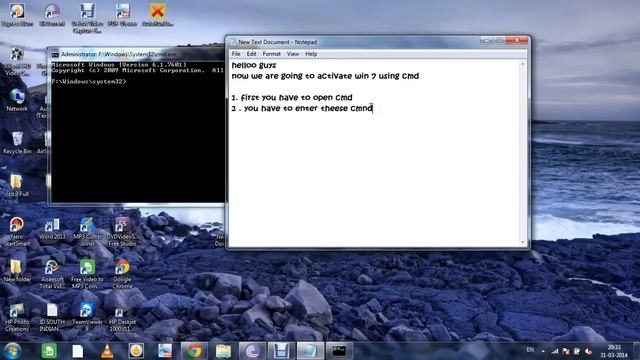640x360 pixels.
Task: Select the ID SOUTH INDIAN desktop file
Action: (x=52, y=318)
